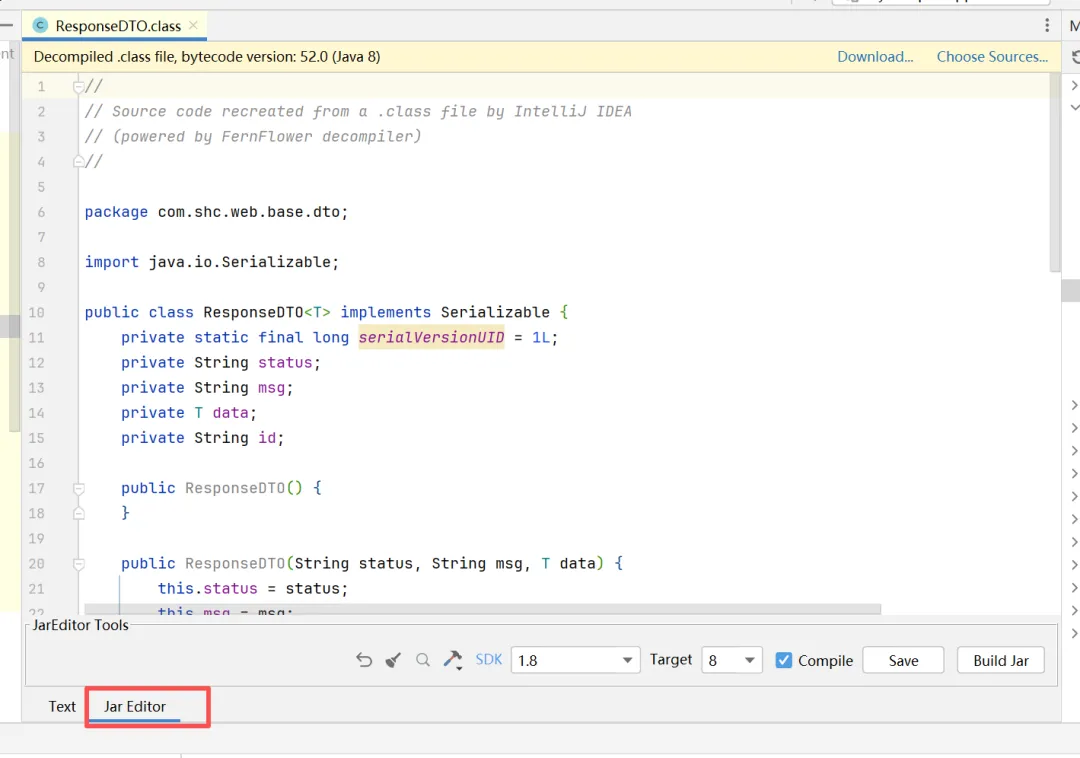Click the word 'package' on line 6
1080x758 pixels.
pos(116,212)
